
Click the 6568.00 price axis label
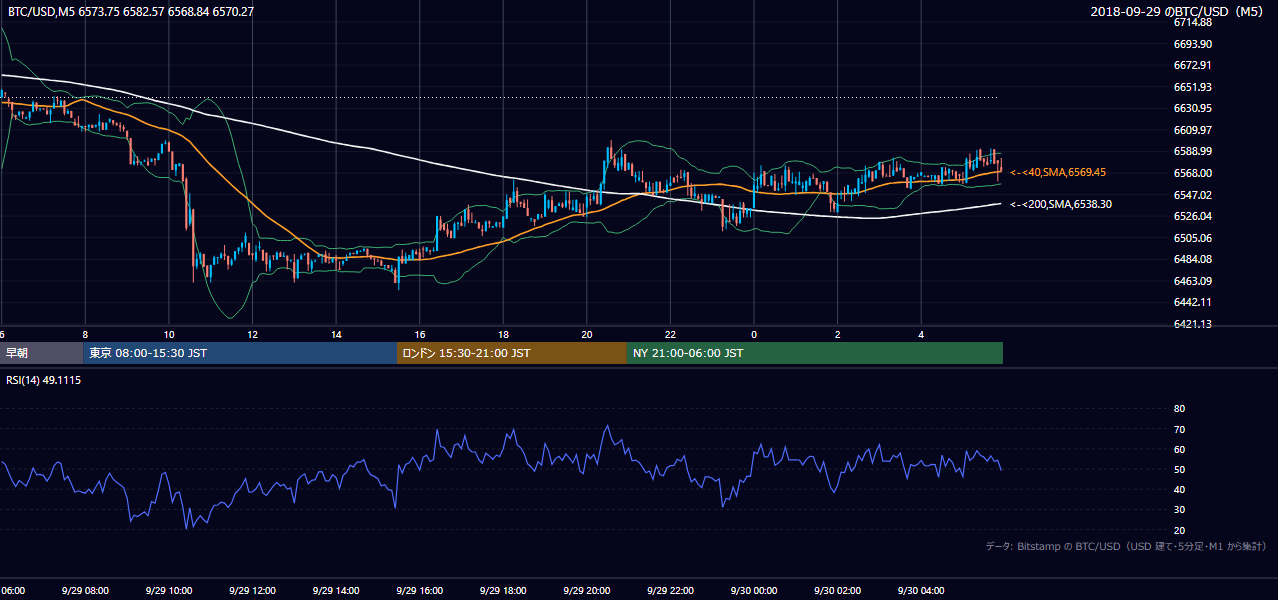point(1193,173)
